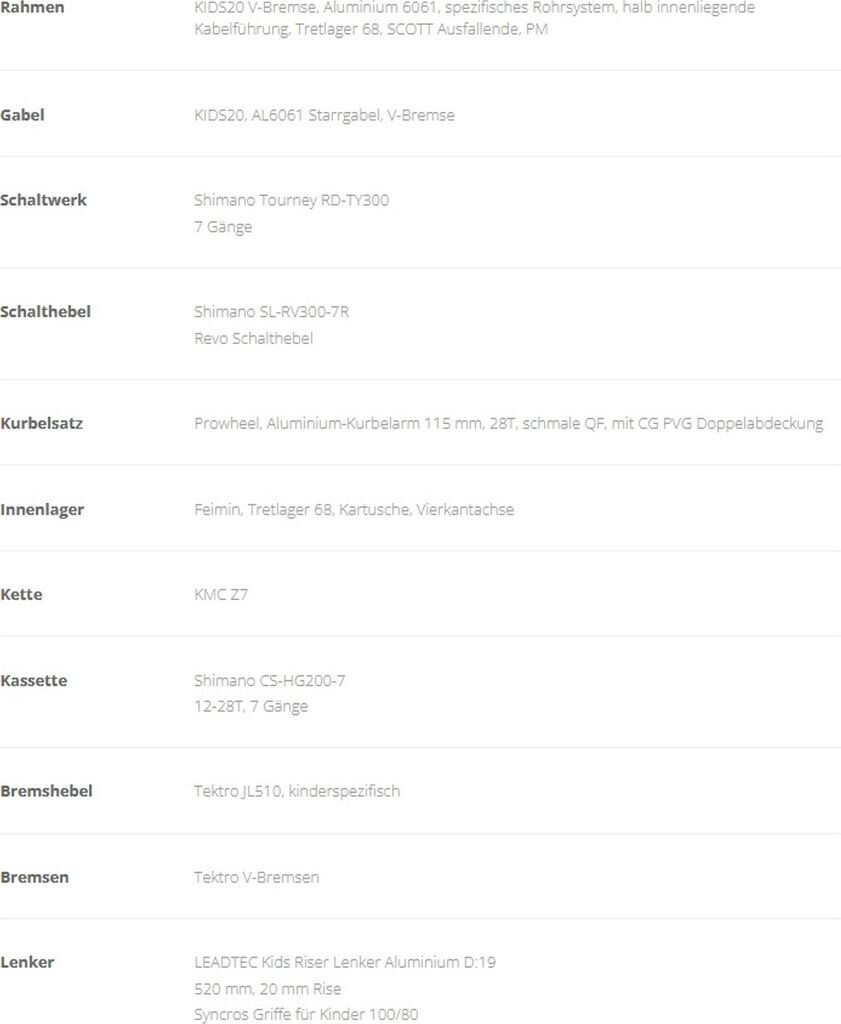This screenshot has width=841, height=1024.
Task: Click the Lenker specification label
Action: (x=27, y=962)
